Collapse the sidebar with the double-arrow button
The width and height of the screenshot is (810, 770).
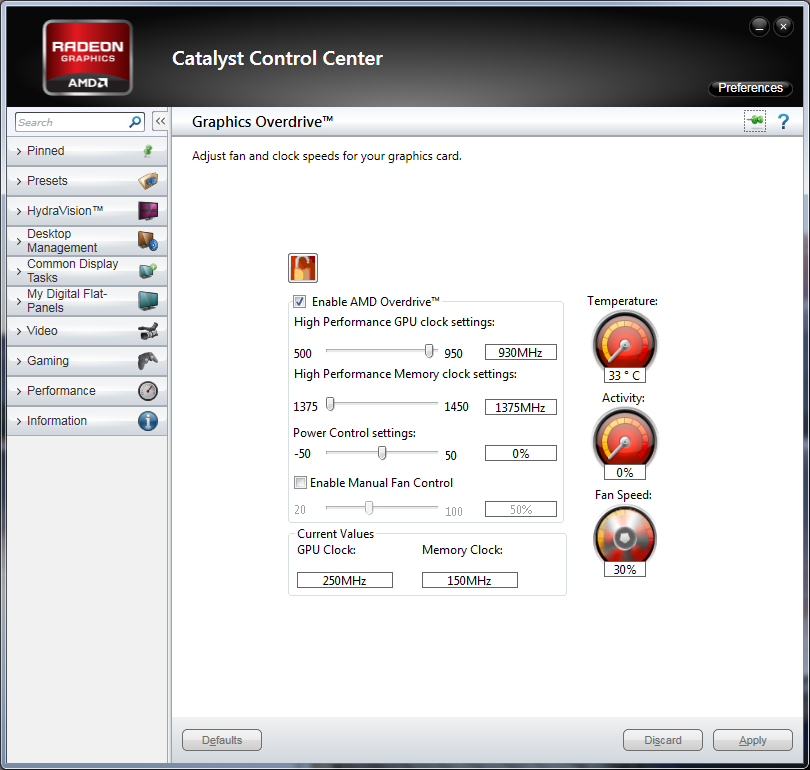(x=160, y=121)
